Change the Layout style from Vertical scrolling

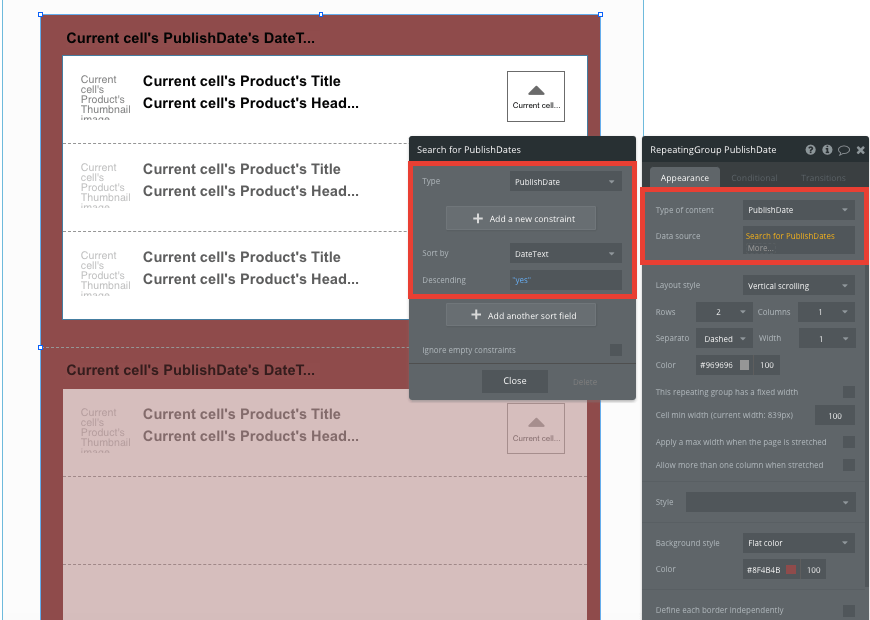point(798,285)
